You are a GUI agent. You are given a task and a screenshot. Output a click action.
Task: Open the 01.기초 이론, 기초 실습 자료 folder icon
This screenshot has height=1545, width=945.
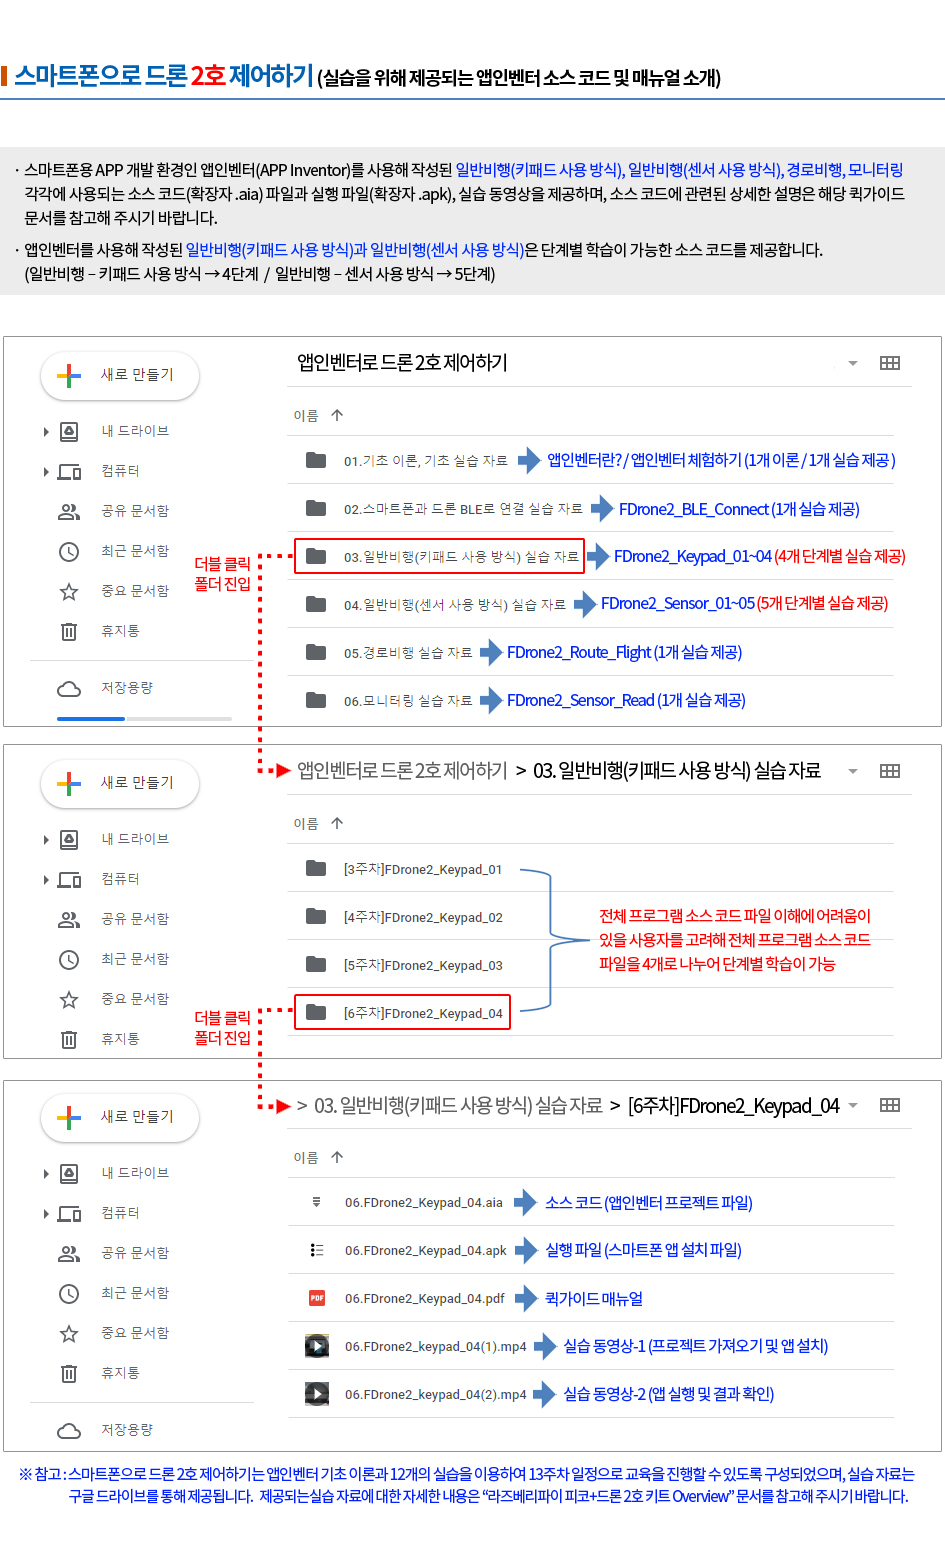pos(316,460)
